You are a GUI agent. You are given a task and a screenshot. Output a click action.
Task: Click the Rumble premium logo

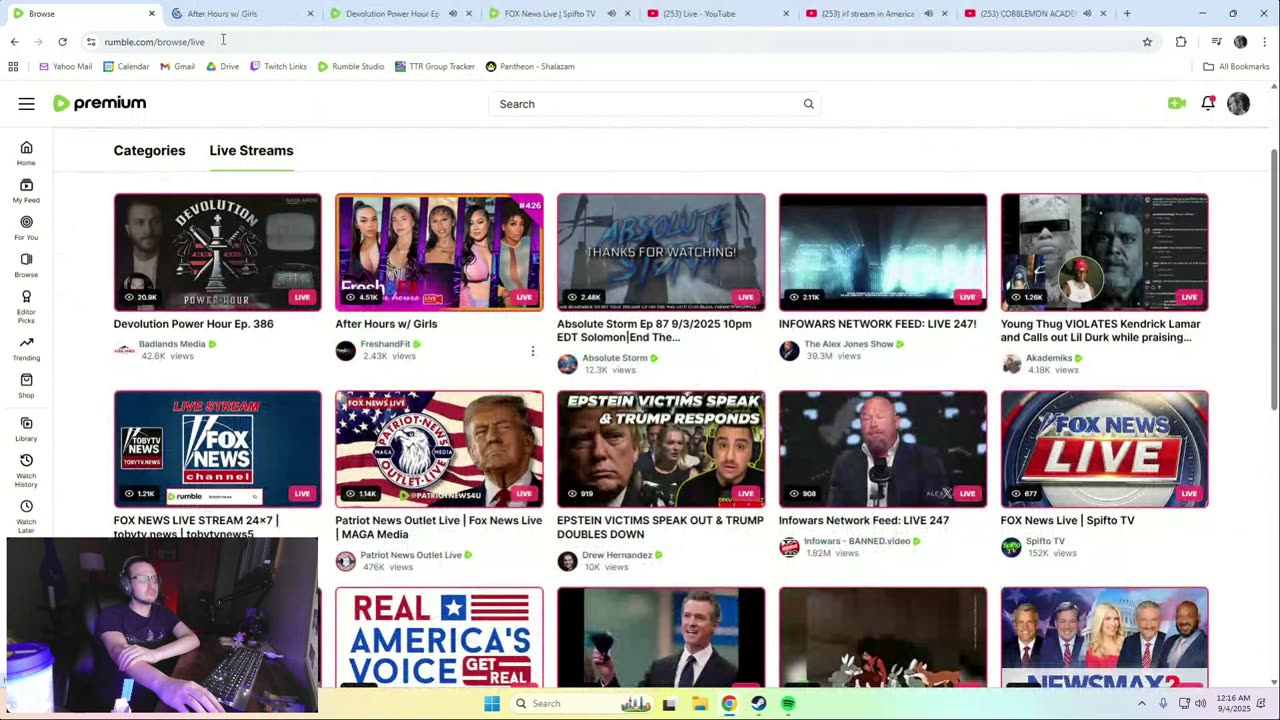tap(100, 103)
